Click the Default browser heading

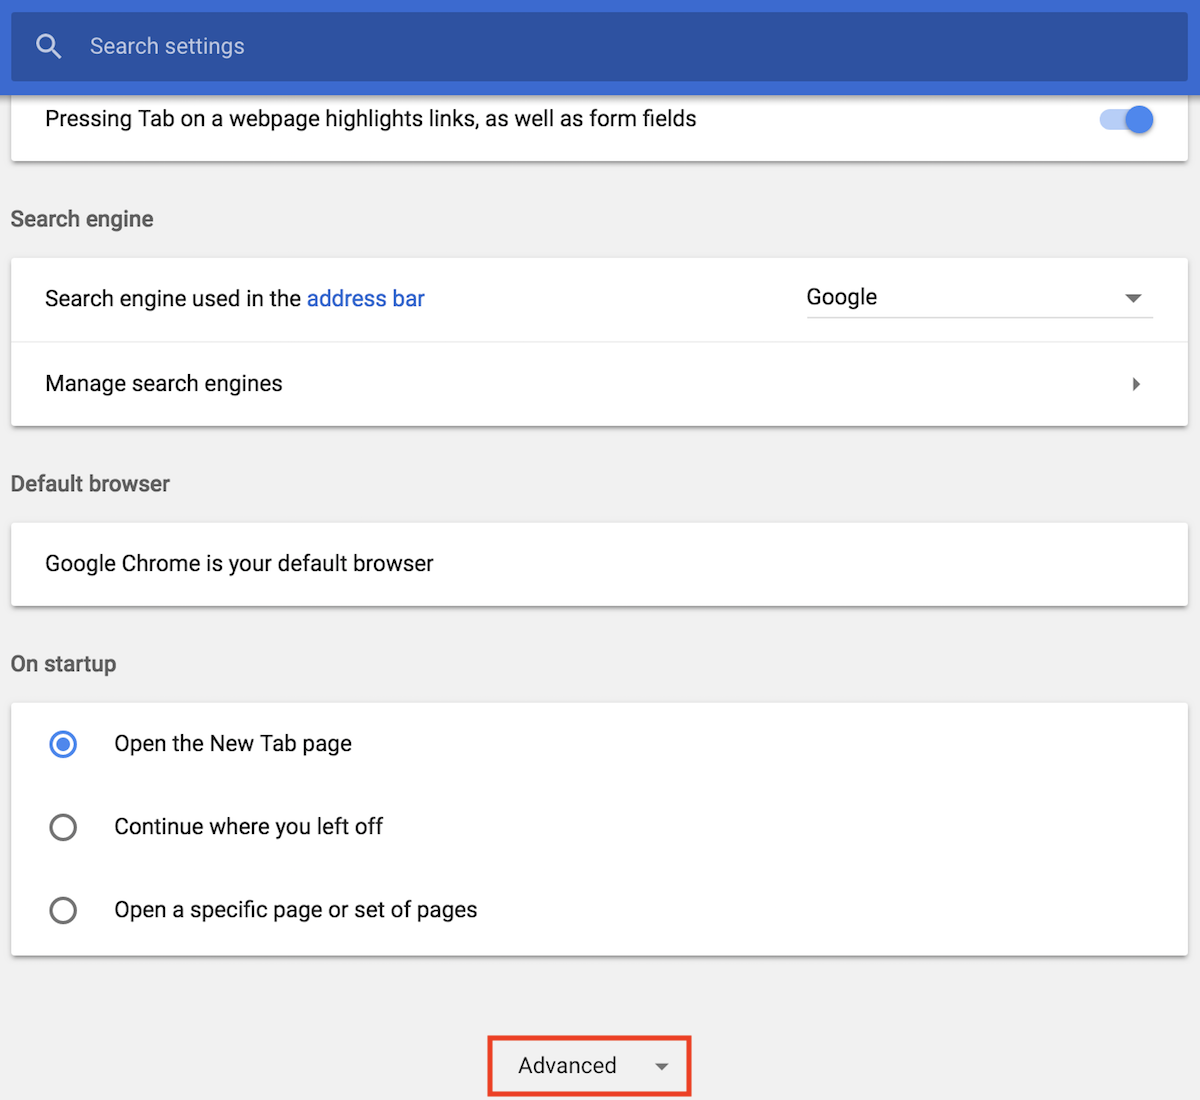point(90,484)
